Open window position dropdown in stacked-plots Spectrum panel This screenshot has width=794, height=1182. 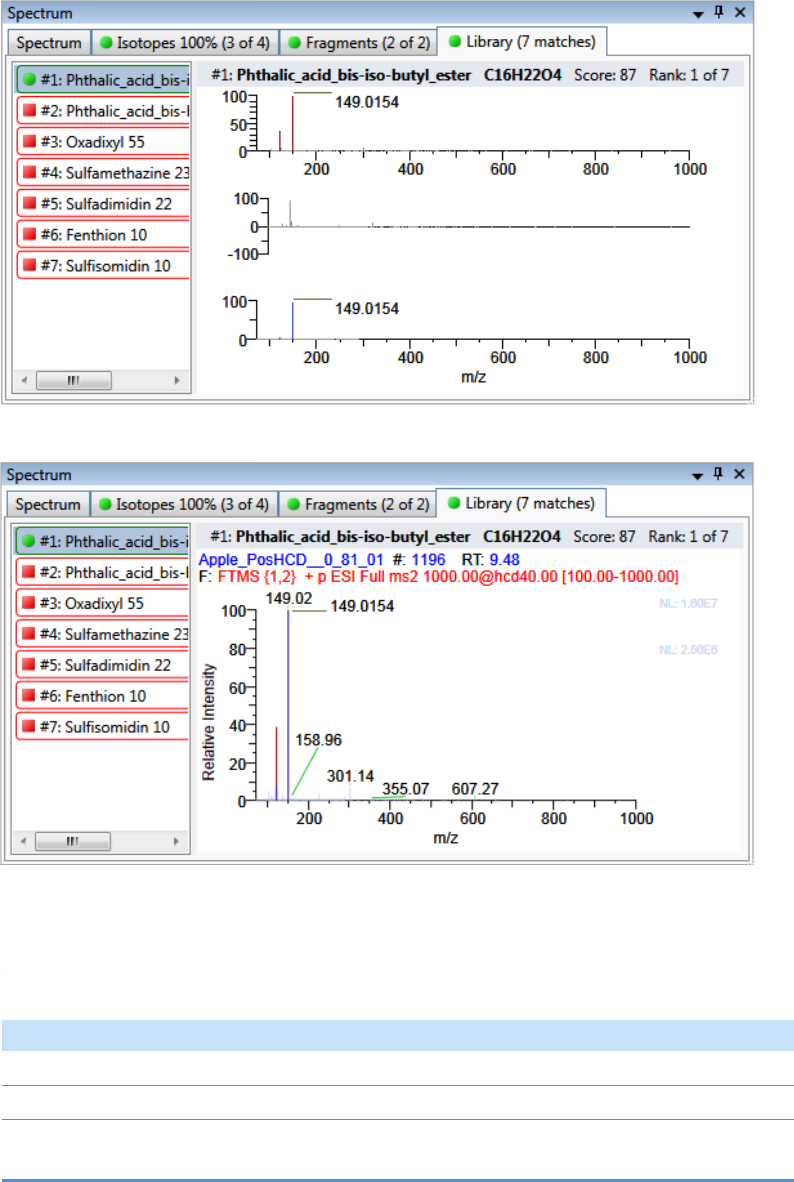point(698,14)
